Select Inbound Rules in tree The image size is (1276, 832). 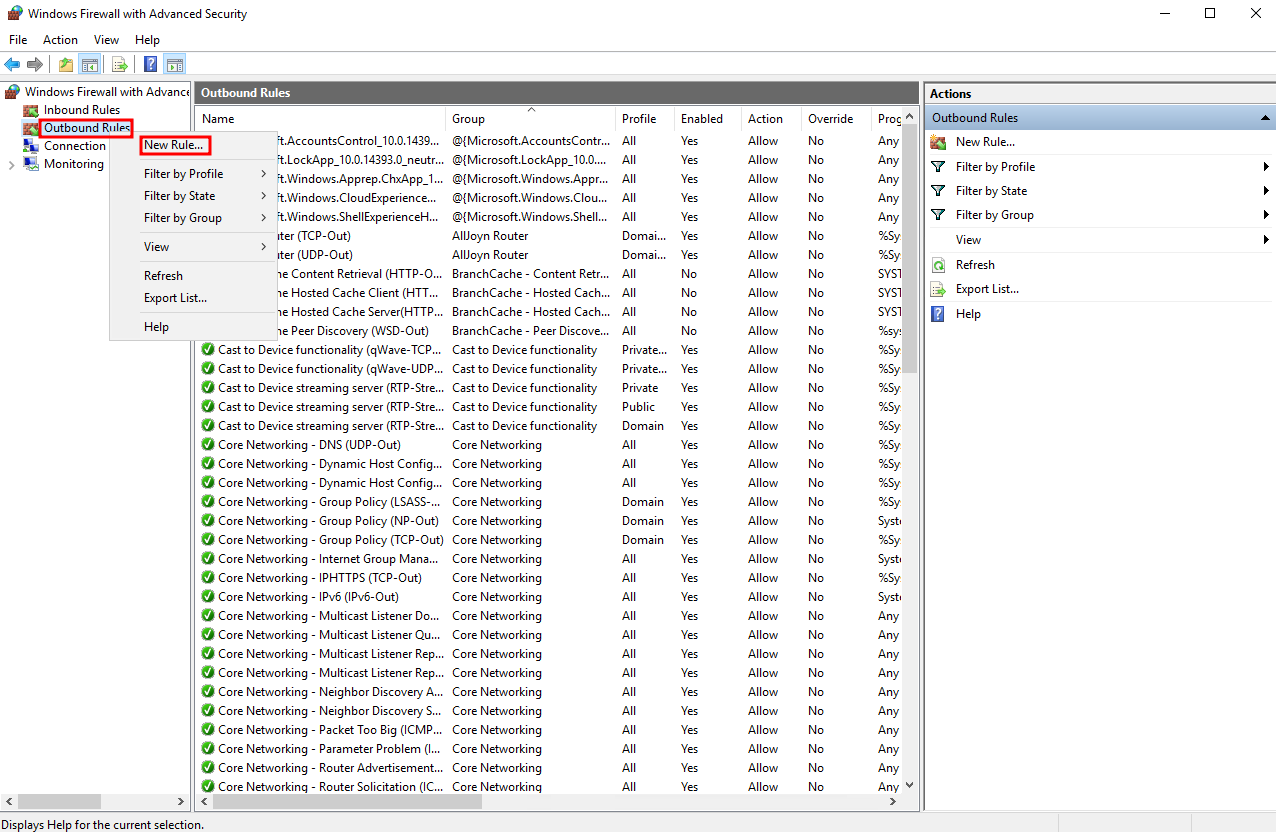pos(81,110)
